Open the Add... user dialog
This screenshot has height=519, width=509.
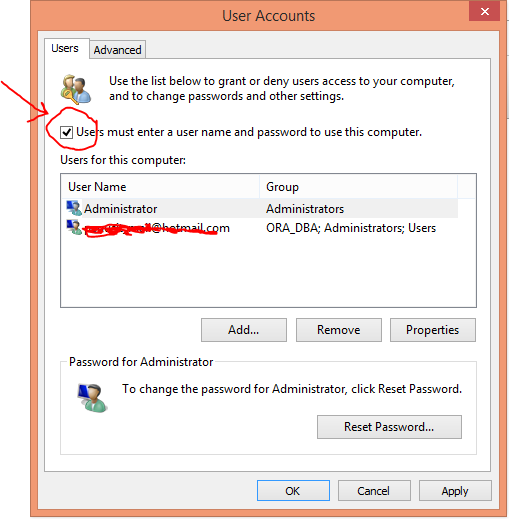point(244,330)
